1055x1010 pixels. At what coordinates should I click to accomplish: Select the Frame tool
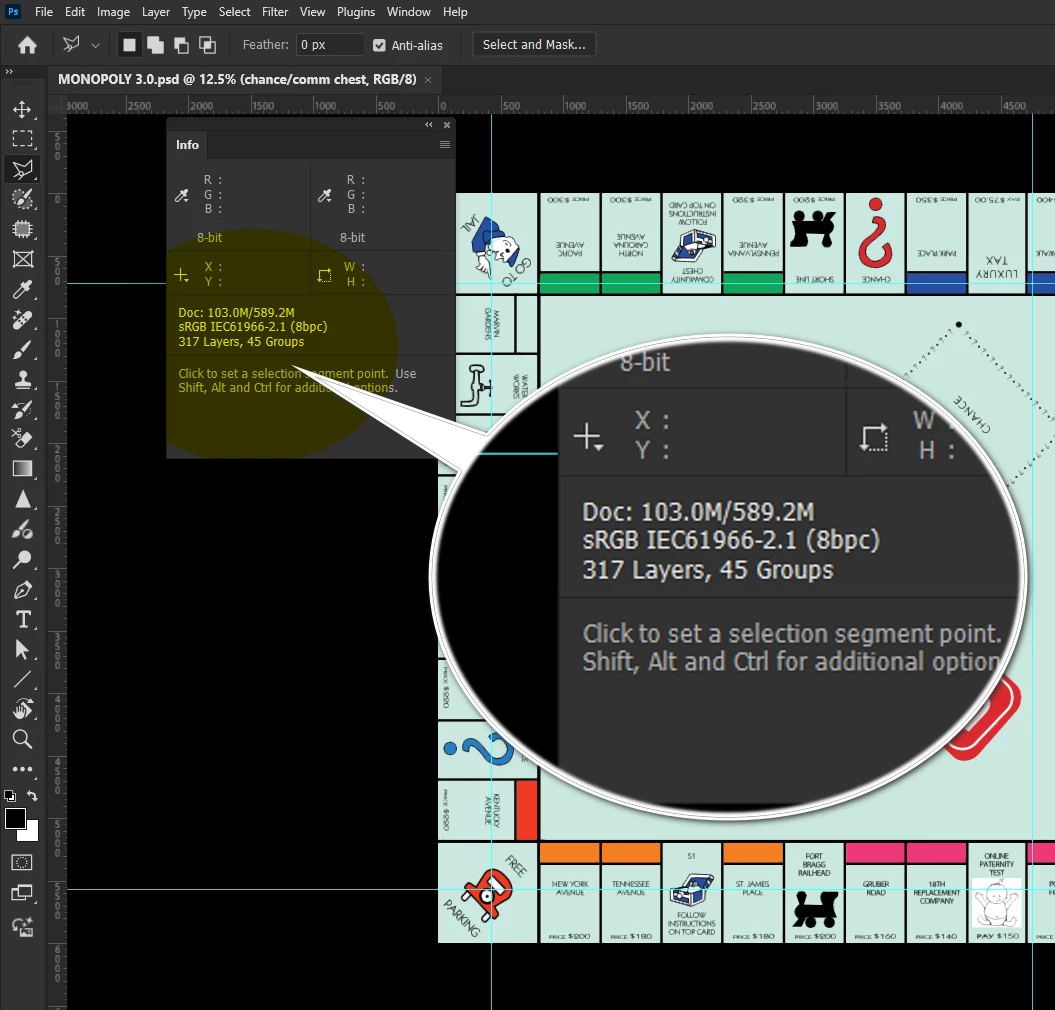pyautogui.click(x=22, y=259)
